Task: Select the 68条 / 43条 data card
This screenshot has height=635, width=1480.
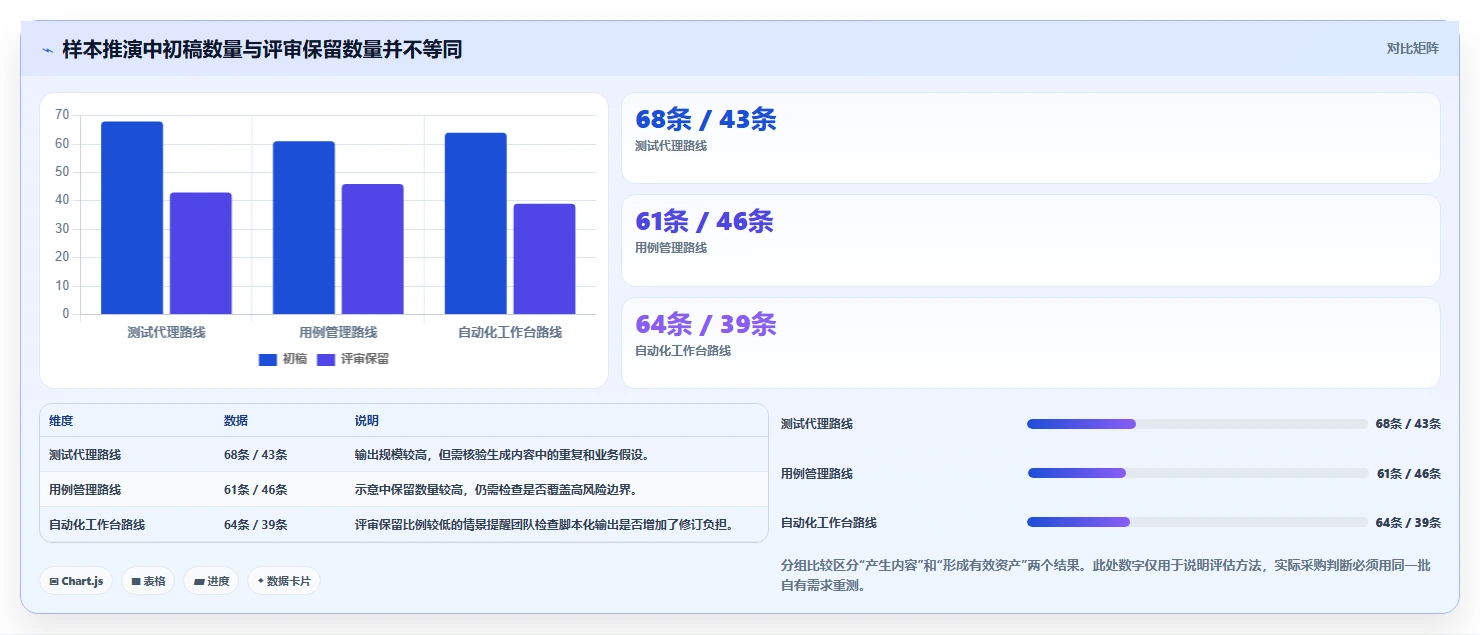Action: tap(1031, 138)
